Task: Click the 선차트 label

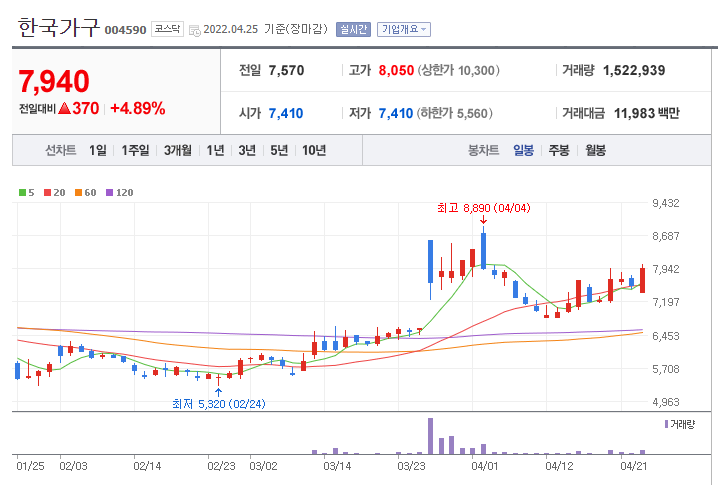Action: (x=60, y=150)
